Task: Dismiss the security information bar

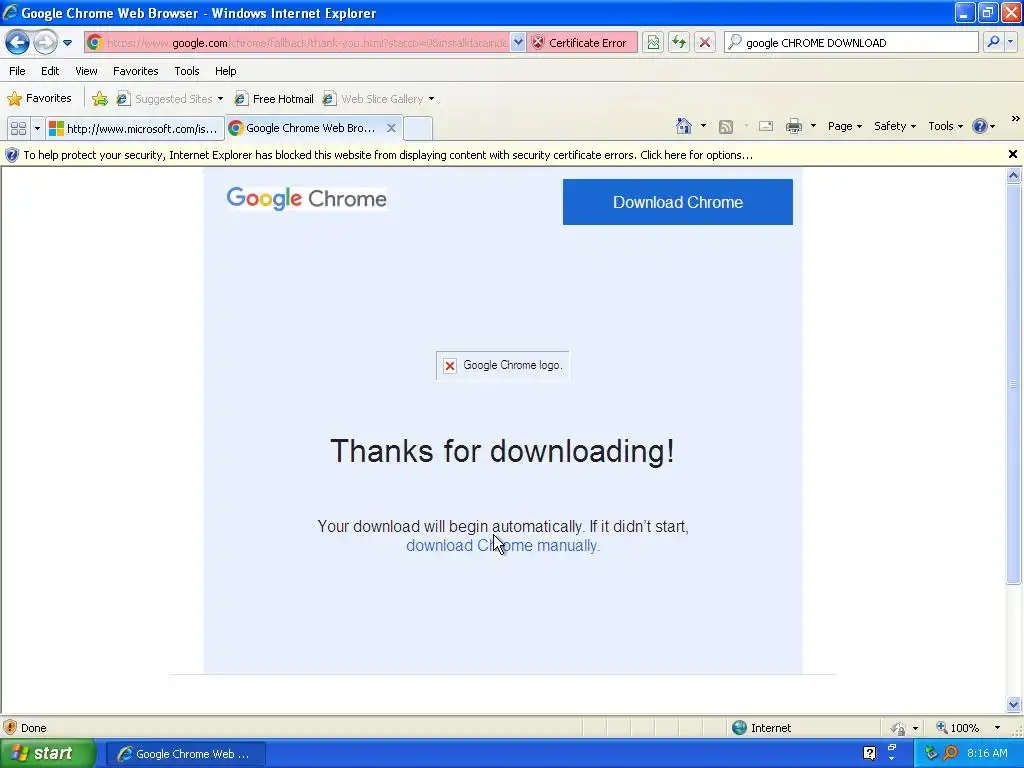Action: pos(1013,155)
